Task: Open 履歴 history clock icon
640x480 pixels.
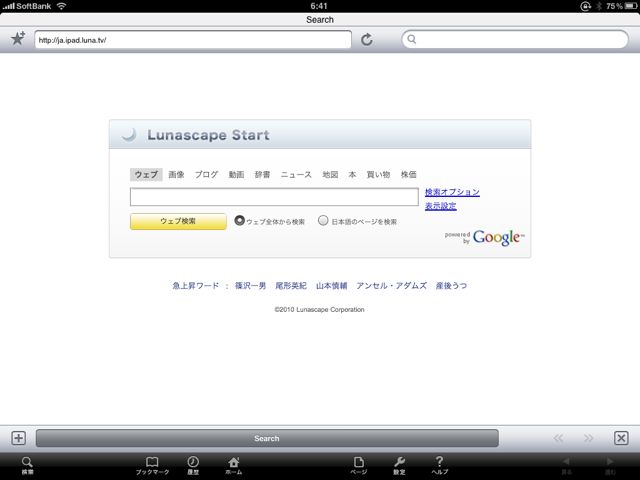Action: (x=193, y=465)
